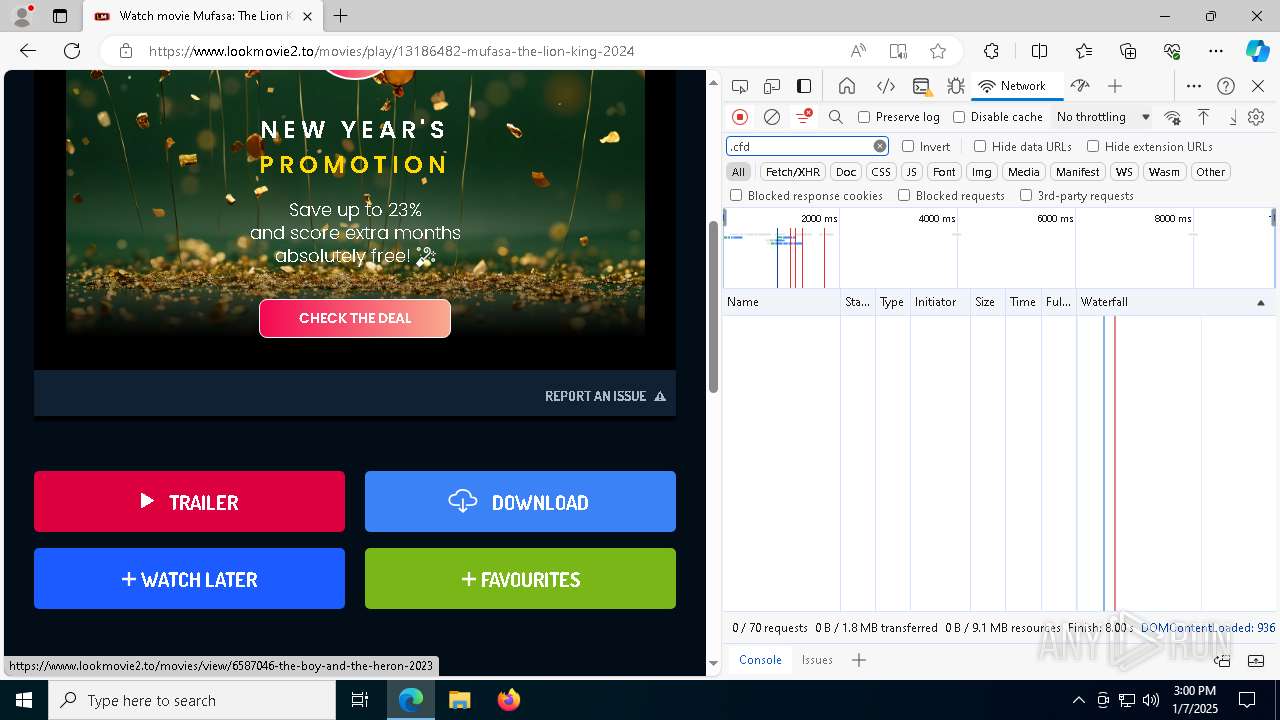
Task: Check 3rd-party requests checkbox
Action: (x=1026, y=196)
